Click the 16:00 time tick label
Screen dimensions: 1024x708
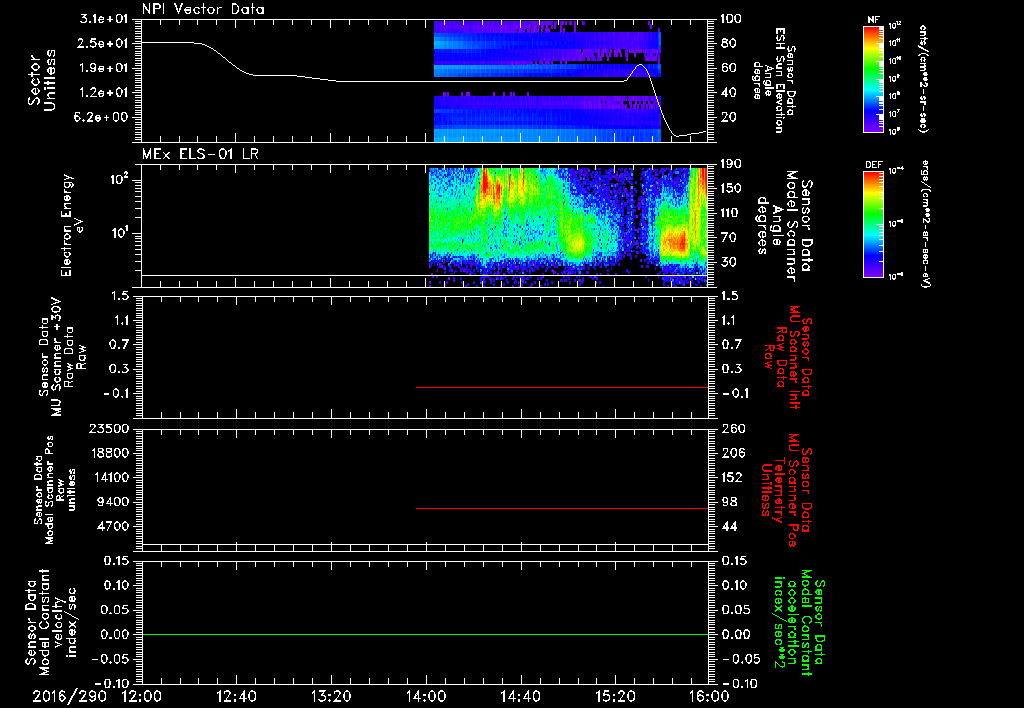click(x=709, y=696)
